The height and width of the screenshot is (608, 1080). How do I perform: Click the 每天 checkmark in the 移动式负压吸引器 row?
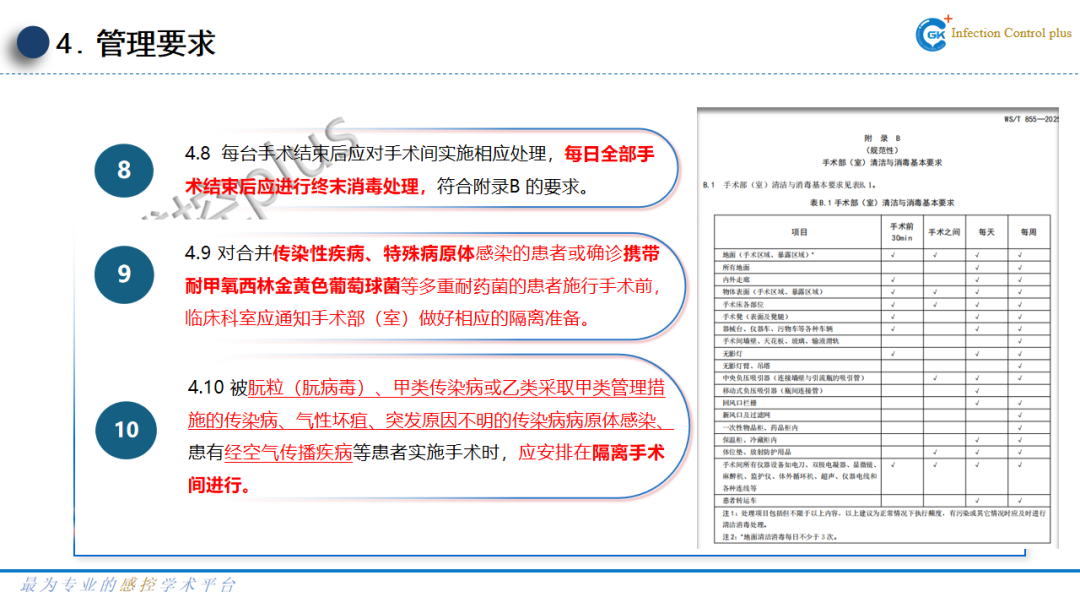(977, 390)
